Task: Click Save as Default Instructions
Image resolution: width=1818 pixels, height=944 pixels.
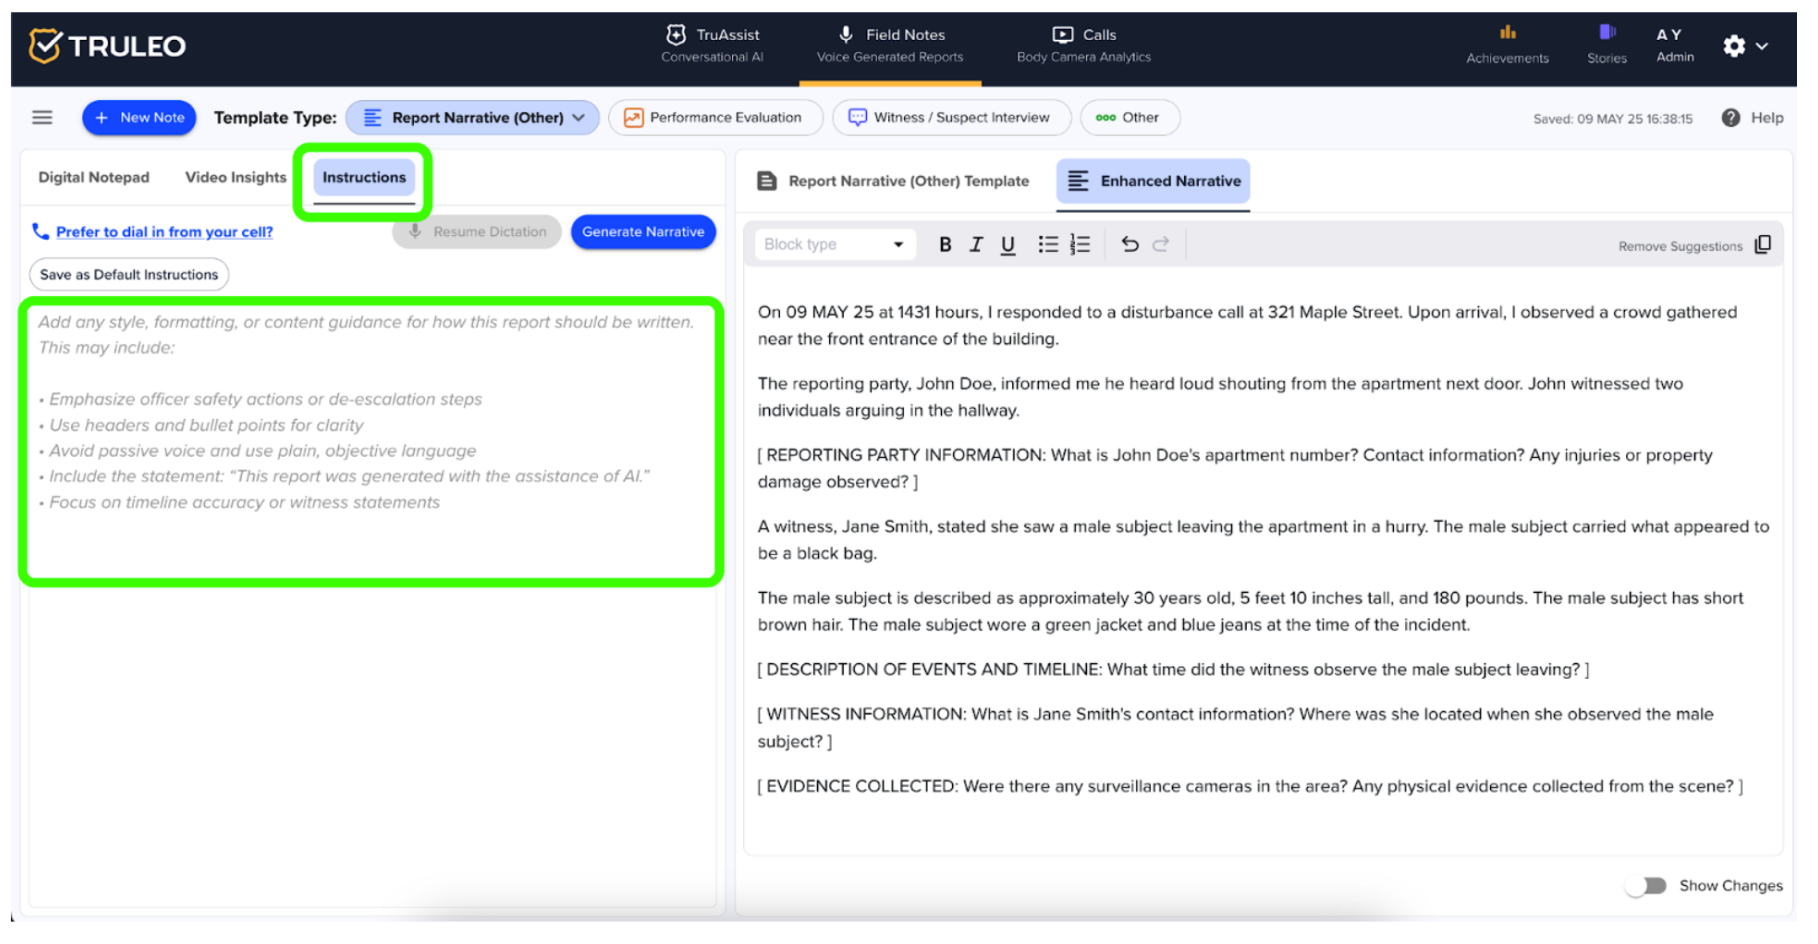Action: 129,275
